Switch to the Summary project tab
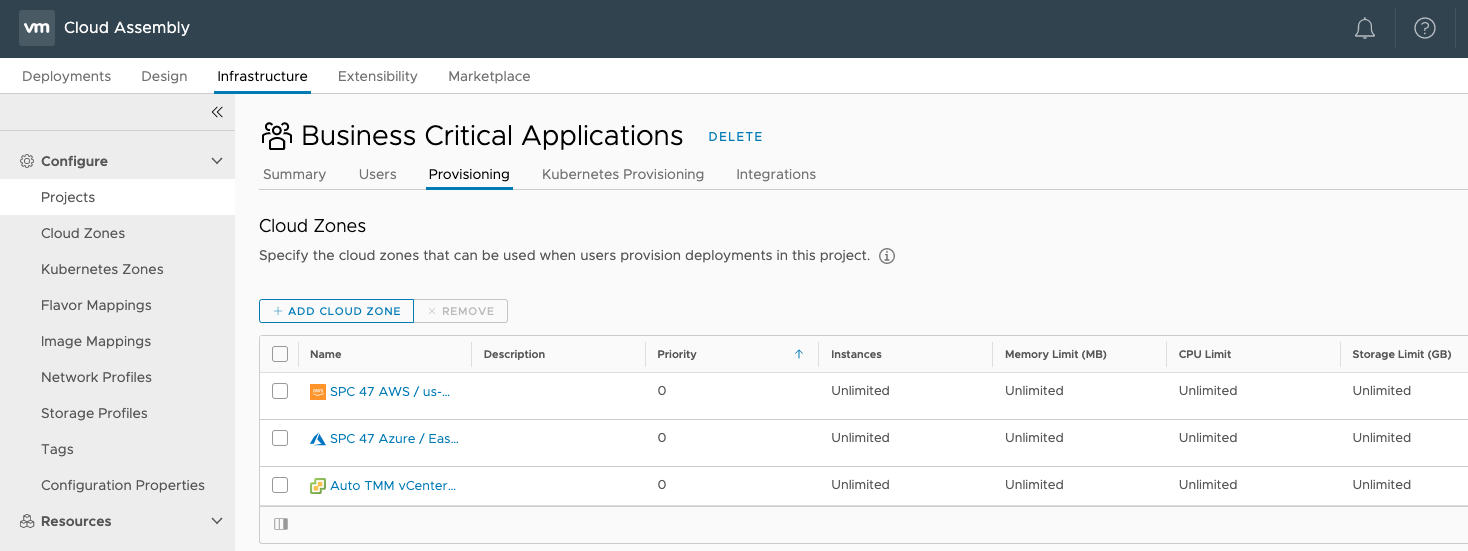1468x551 pixels. click(294, 174)
